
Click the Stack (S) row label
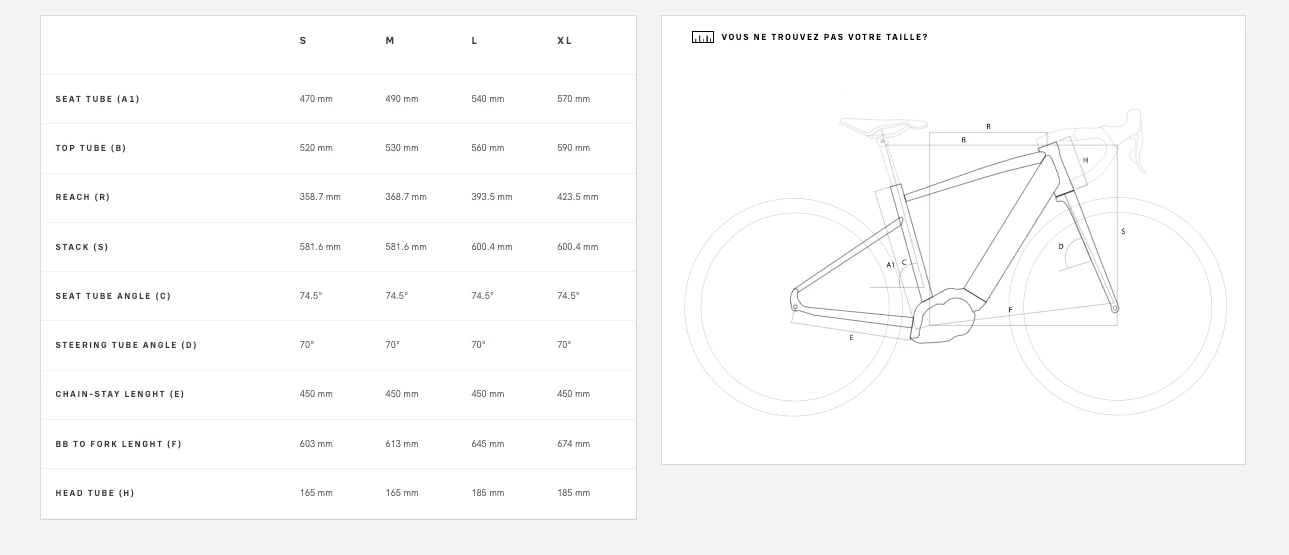(82, 247)
